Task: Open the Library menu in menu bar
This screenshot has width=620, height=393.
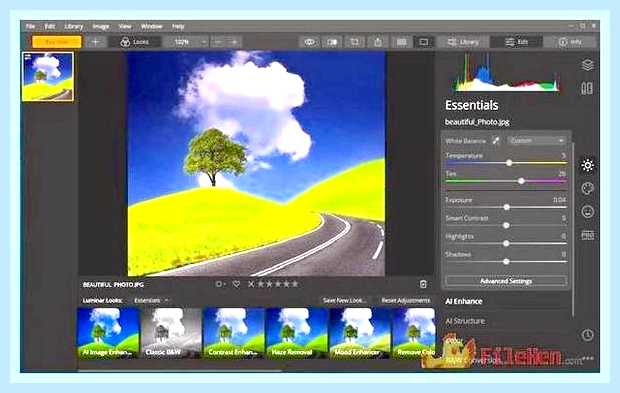Action: 74,26
